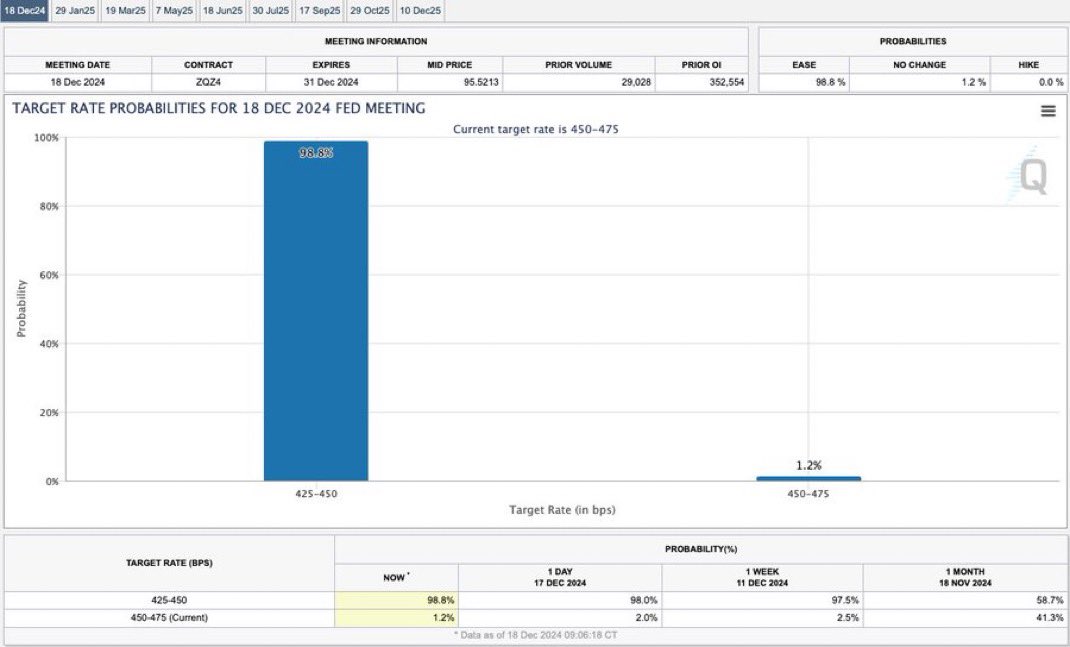This screenshot has height=647, width=1070.
Task: Click the 2.0% one-day cell
Action: 560,618
